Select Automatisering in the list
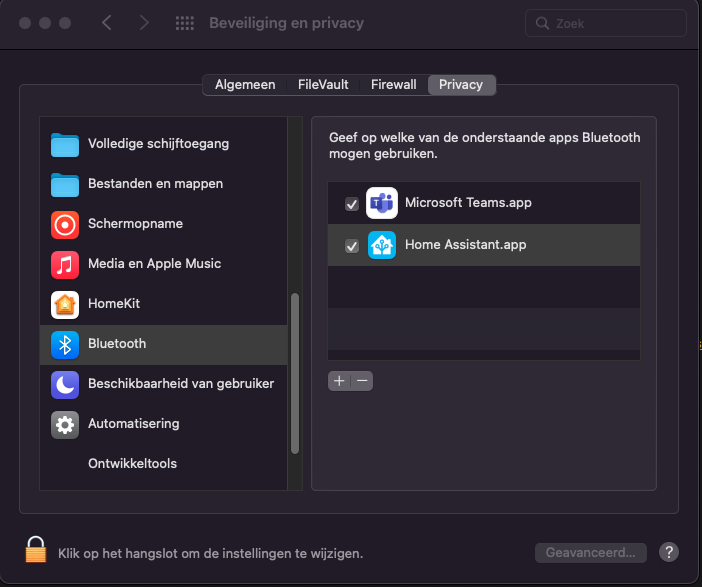The image size is (702, 587). coord(163,424)
